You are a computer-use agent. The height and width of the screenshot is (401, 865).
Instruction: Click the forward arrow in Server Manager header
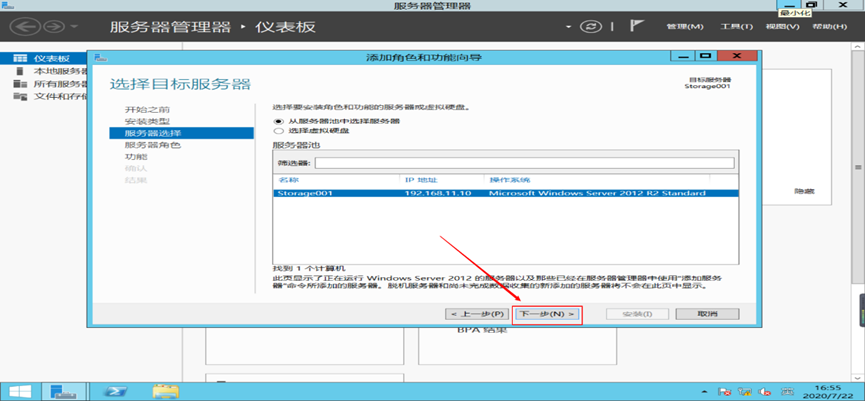55,26
